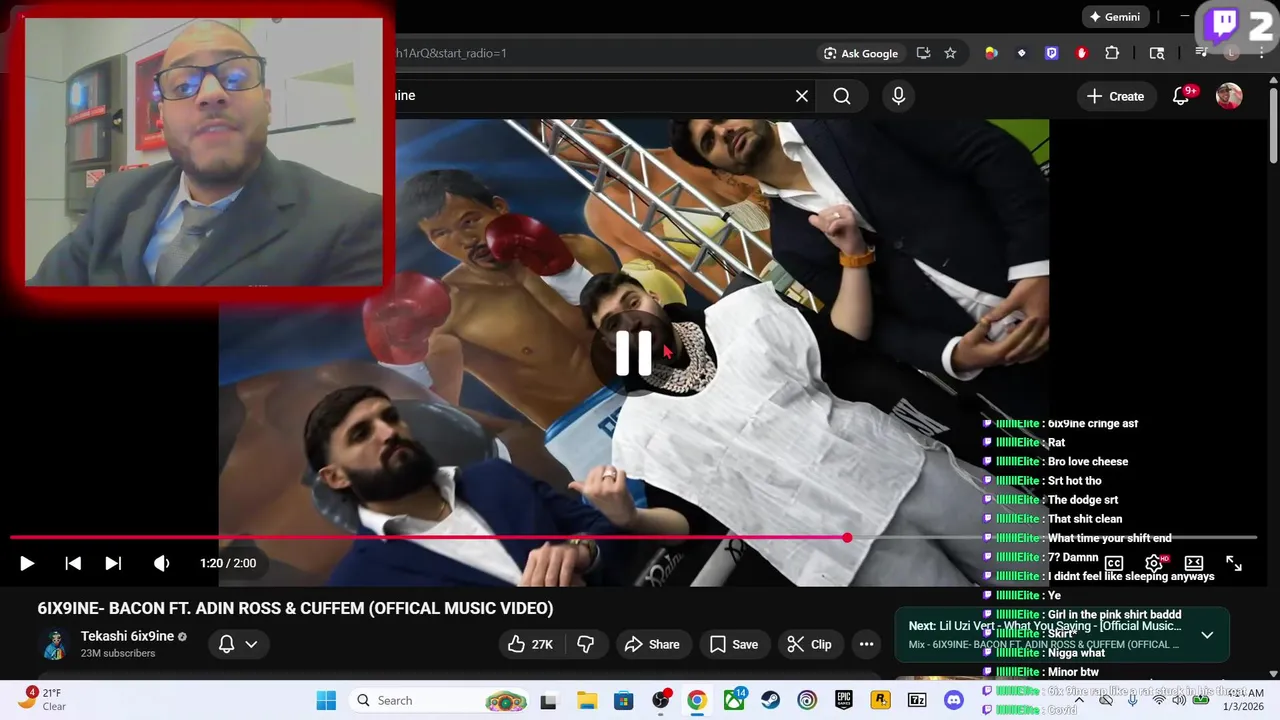Open the Tekashi 6ix9ine channel avatar
Screen dimensions: 1280x720
[x=54, y=644]
